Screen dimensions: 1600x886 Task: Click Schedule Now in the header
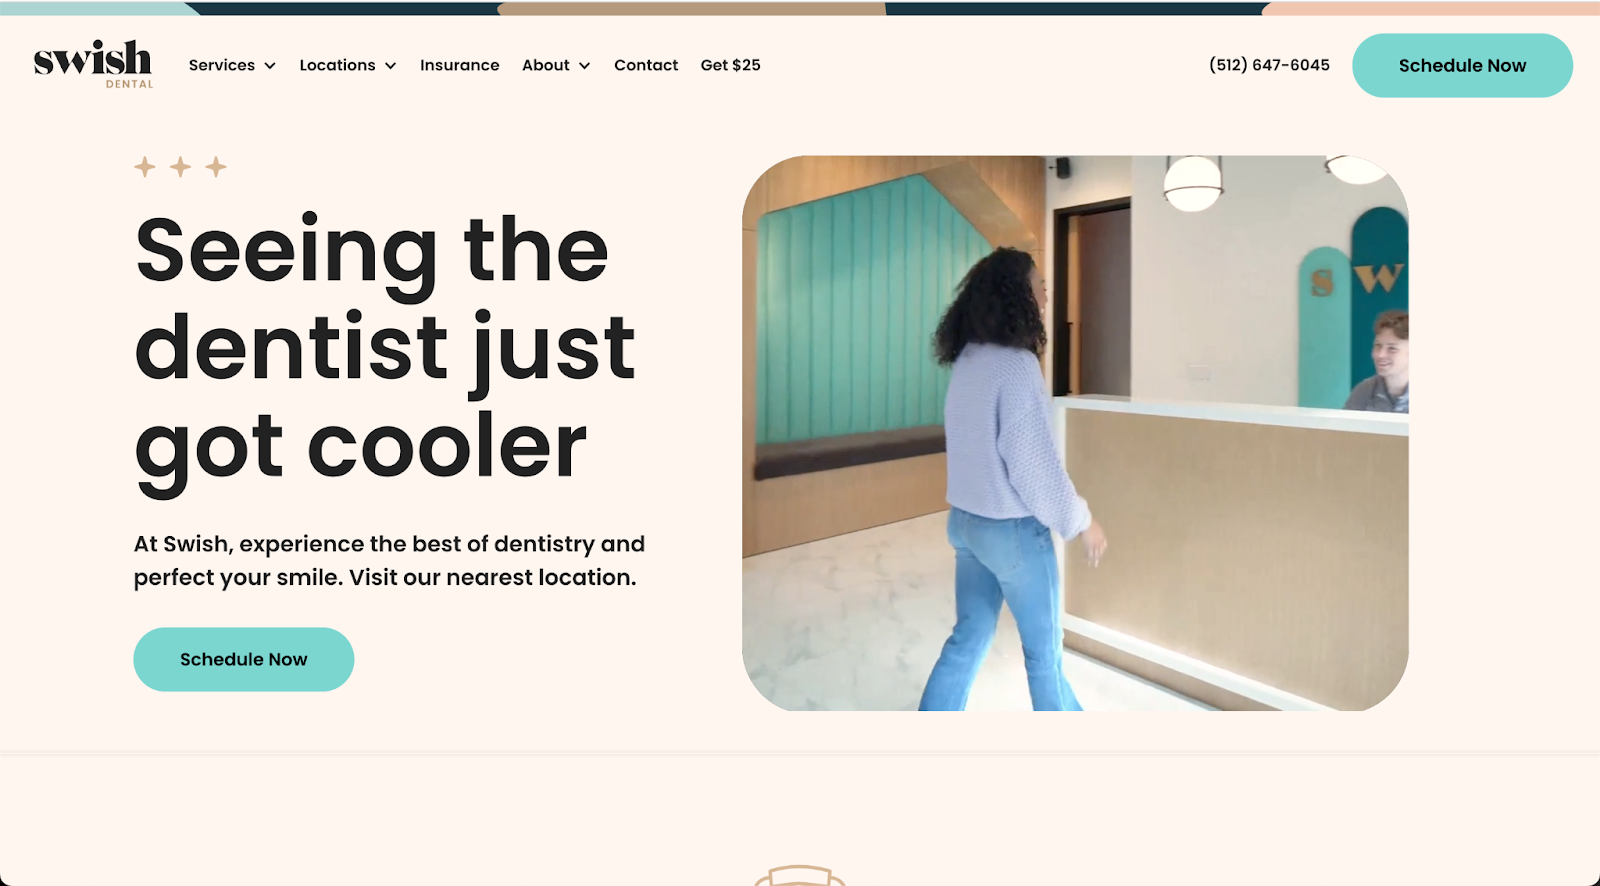click(1462, 65)
